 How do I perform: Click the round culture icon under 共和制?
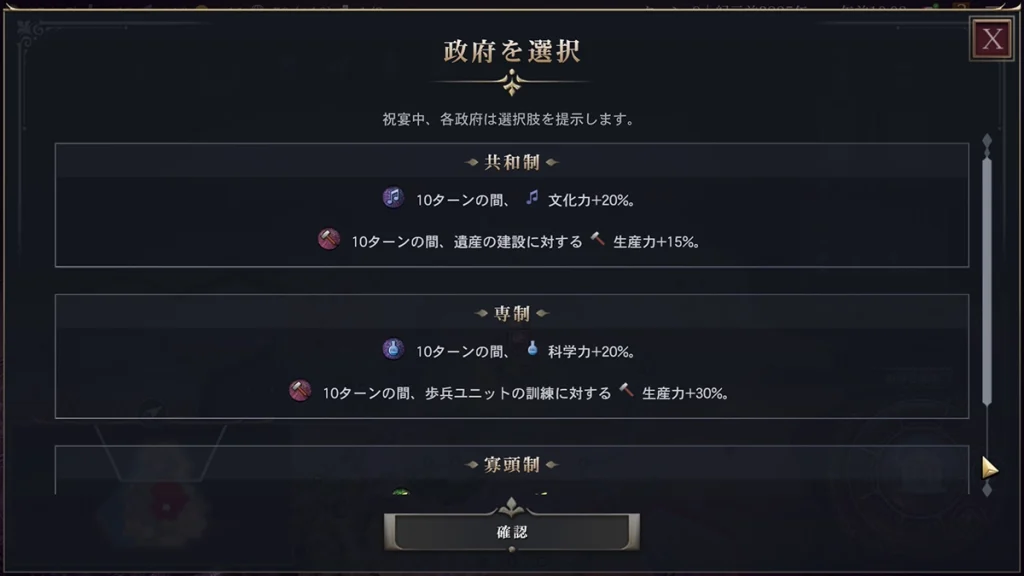(393, 198)
